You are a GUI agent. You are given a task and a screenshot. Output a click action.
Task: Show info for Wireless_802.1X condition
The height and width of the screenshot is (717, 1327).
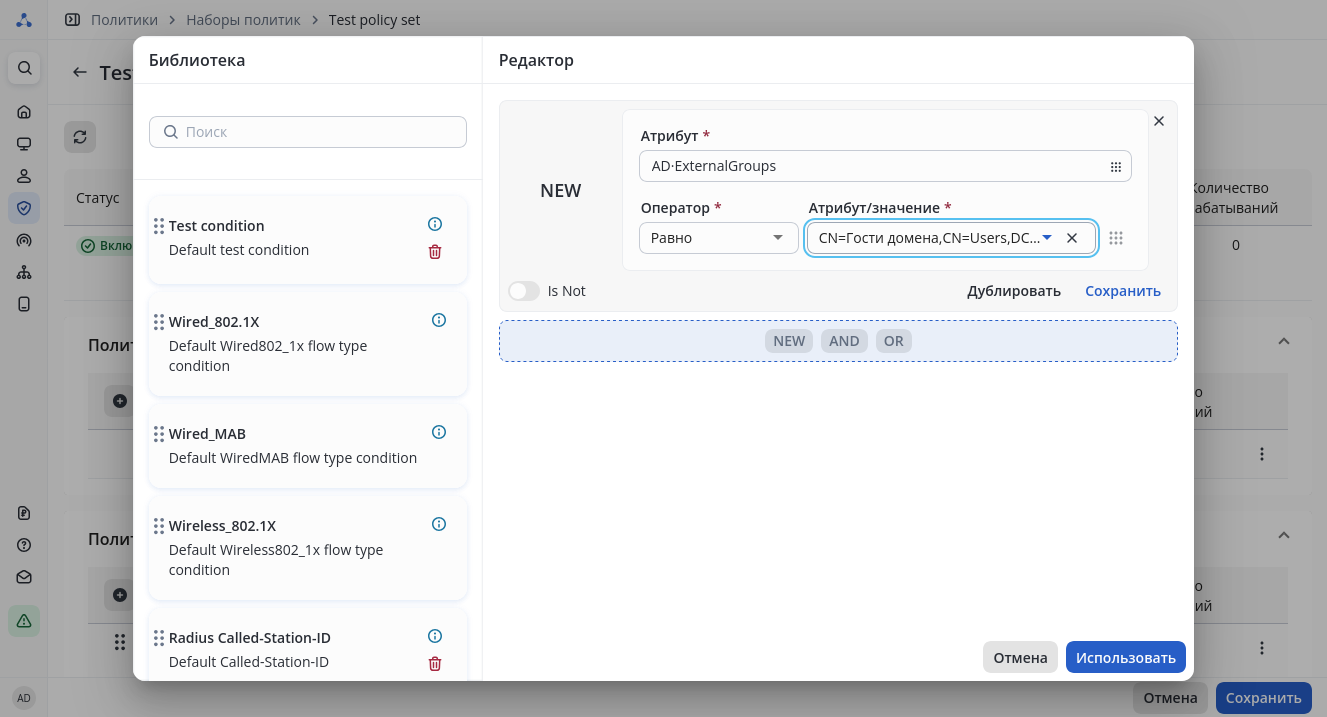click(x=439, y=524)
